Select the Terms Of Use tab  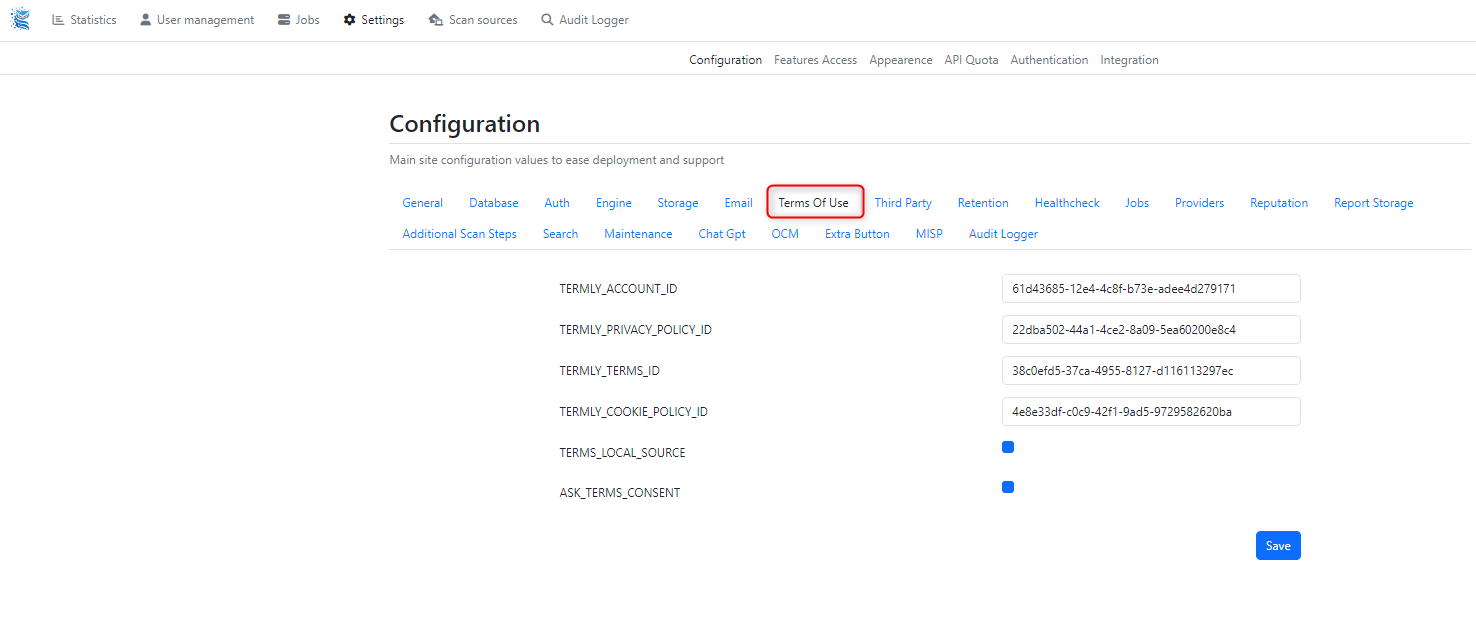coord(814,203)
